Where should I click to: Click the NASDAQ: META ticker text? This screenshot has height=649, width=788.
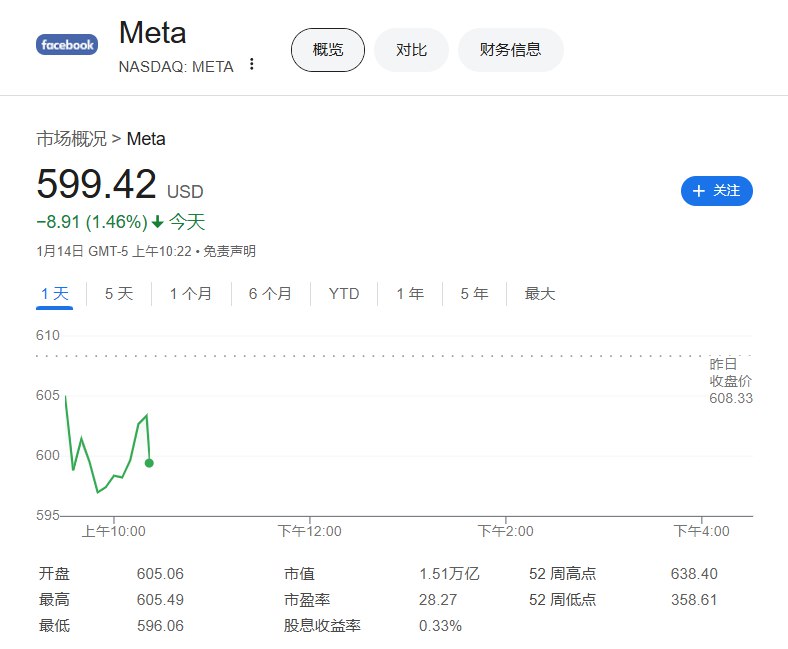176,66
